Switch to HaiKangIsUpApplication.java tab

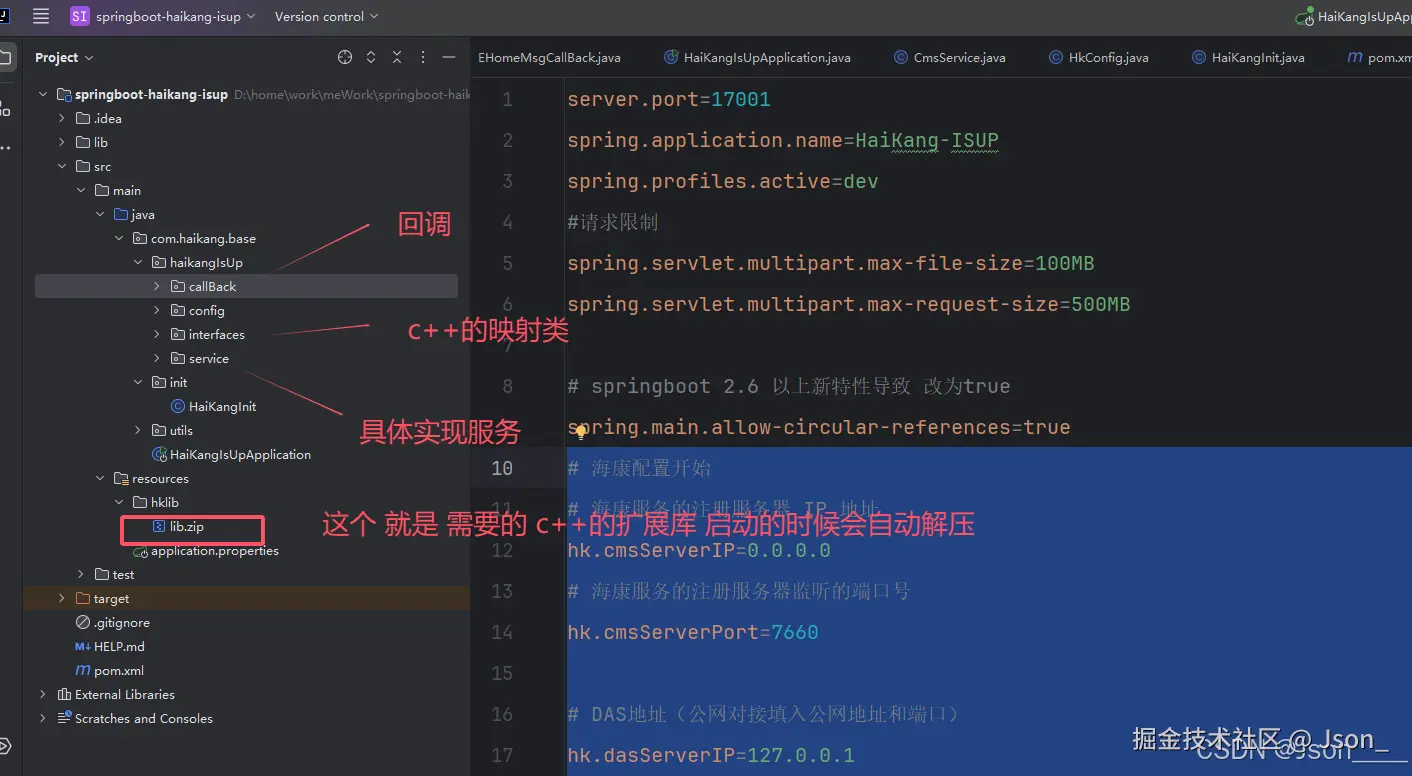757,57
